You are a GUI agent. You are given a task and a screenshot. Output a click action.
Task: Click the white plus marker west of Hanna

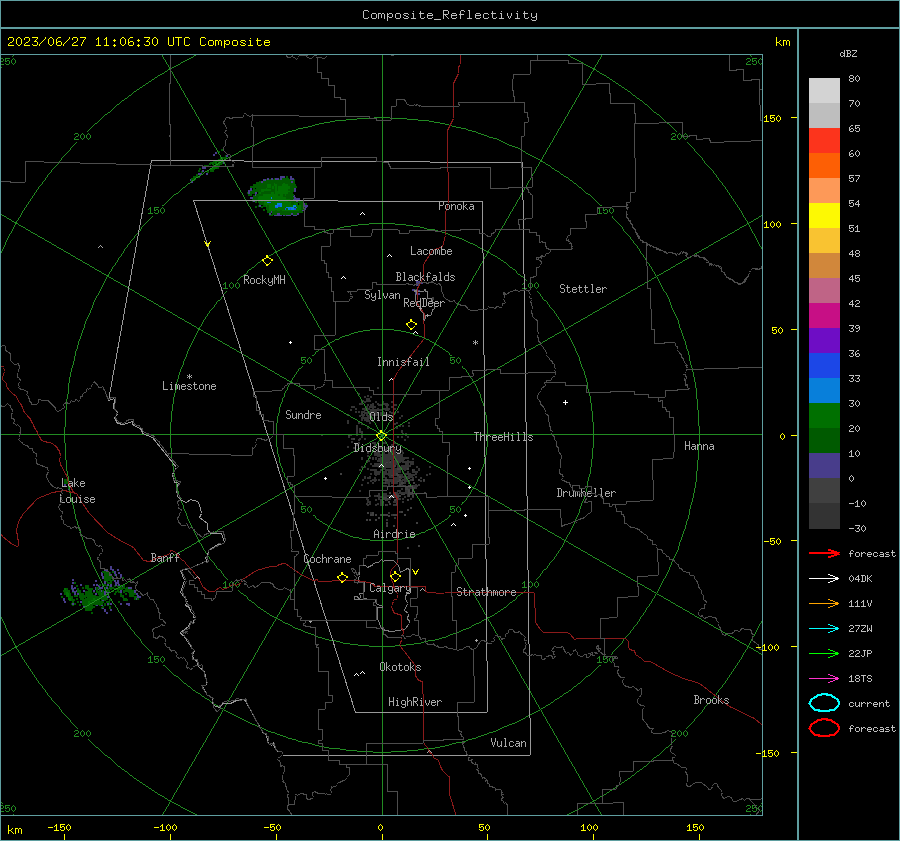click(565, 402)
